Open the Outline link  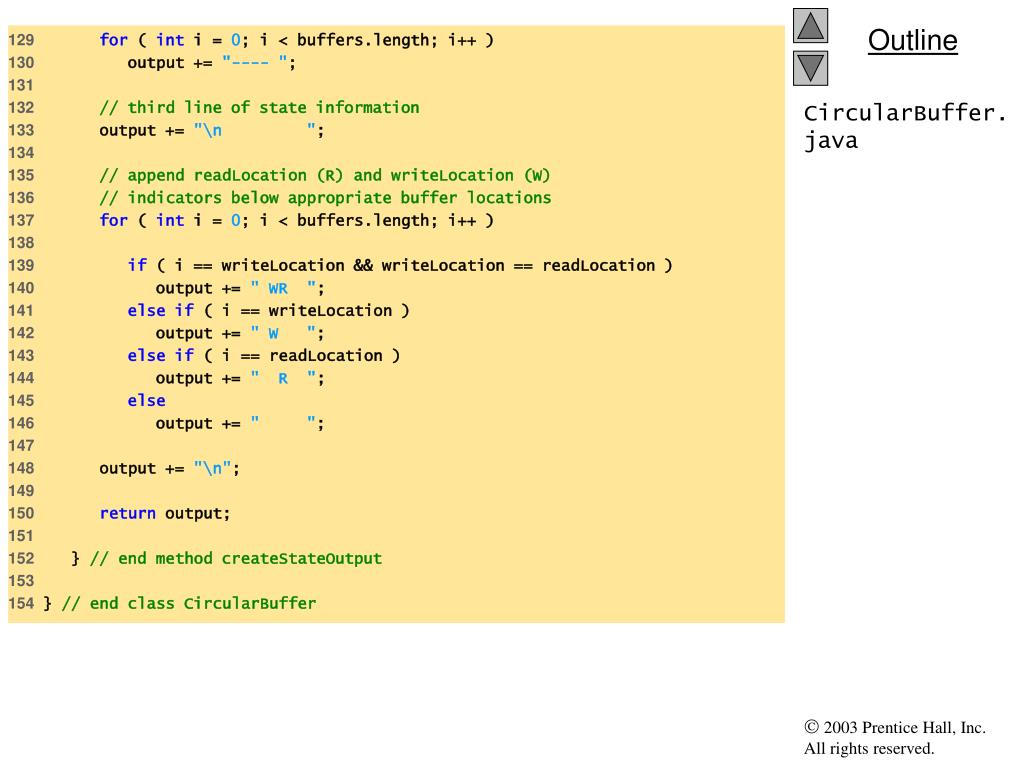coord(912,40)
